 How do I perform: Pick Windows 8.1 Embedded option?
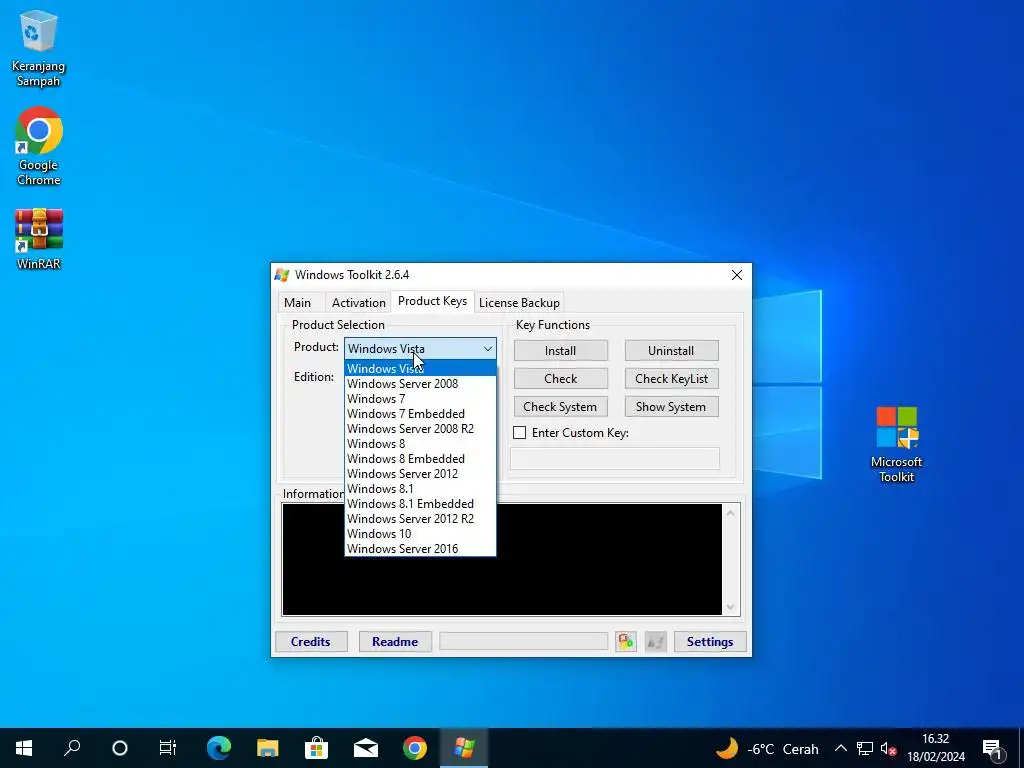click(420, 504)
